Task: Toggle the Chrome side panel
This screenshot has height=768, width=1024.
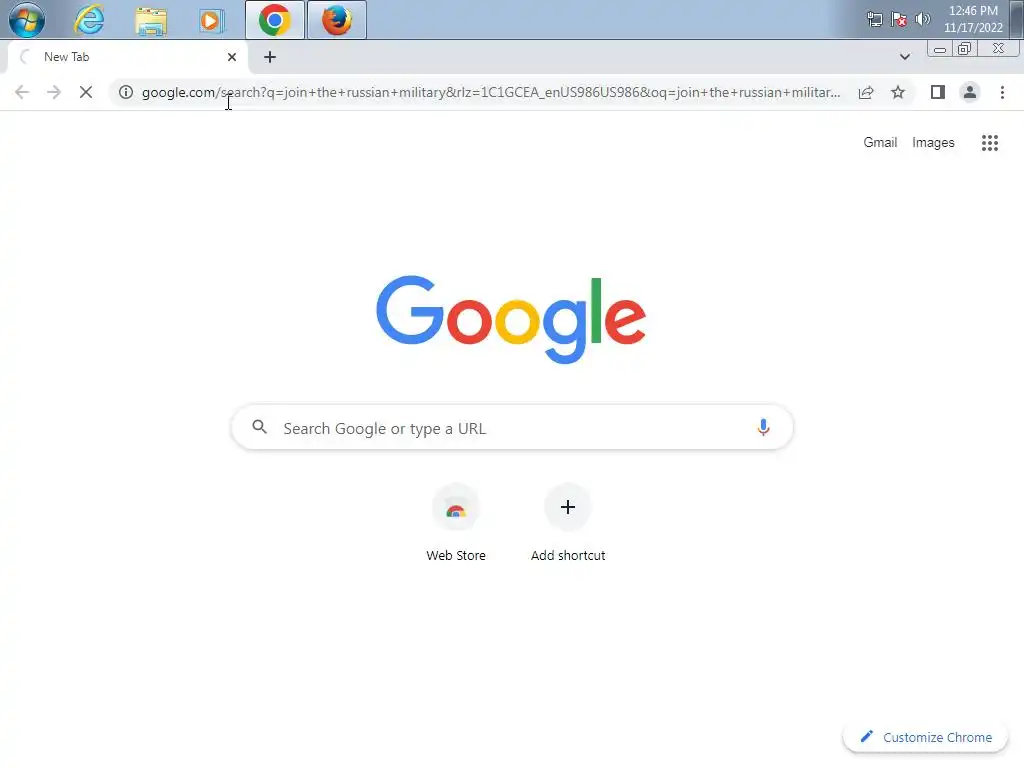Action: [x=938, y=92]
